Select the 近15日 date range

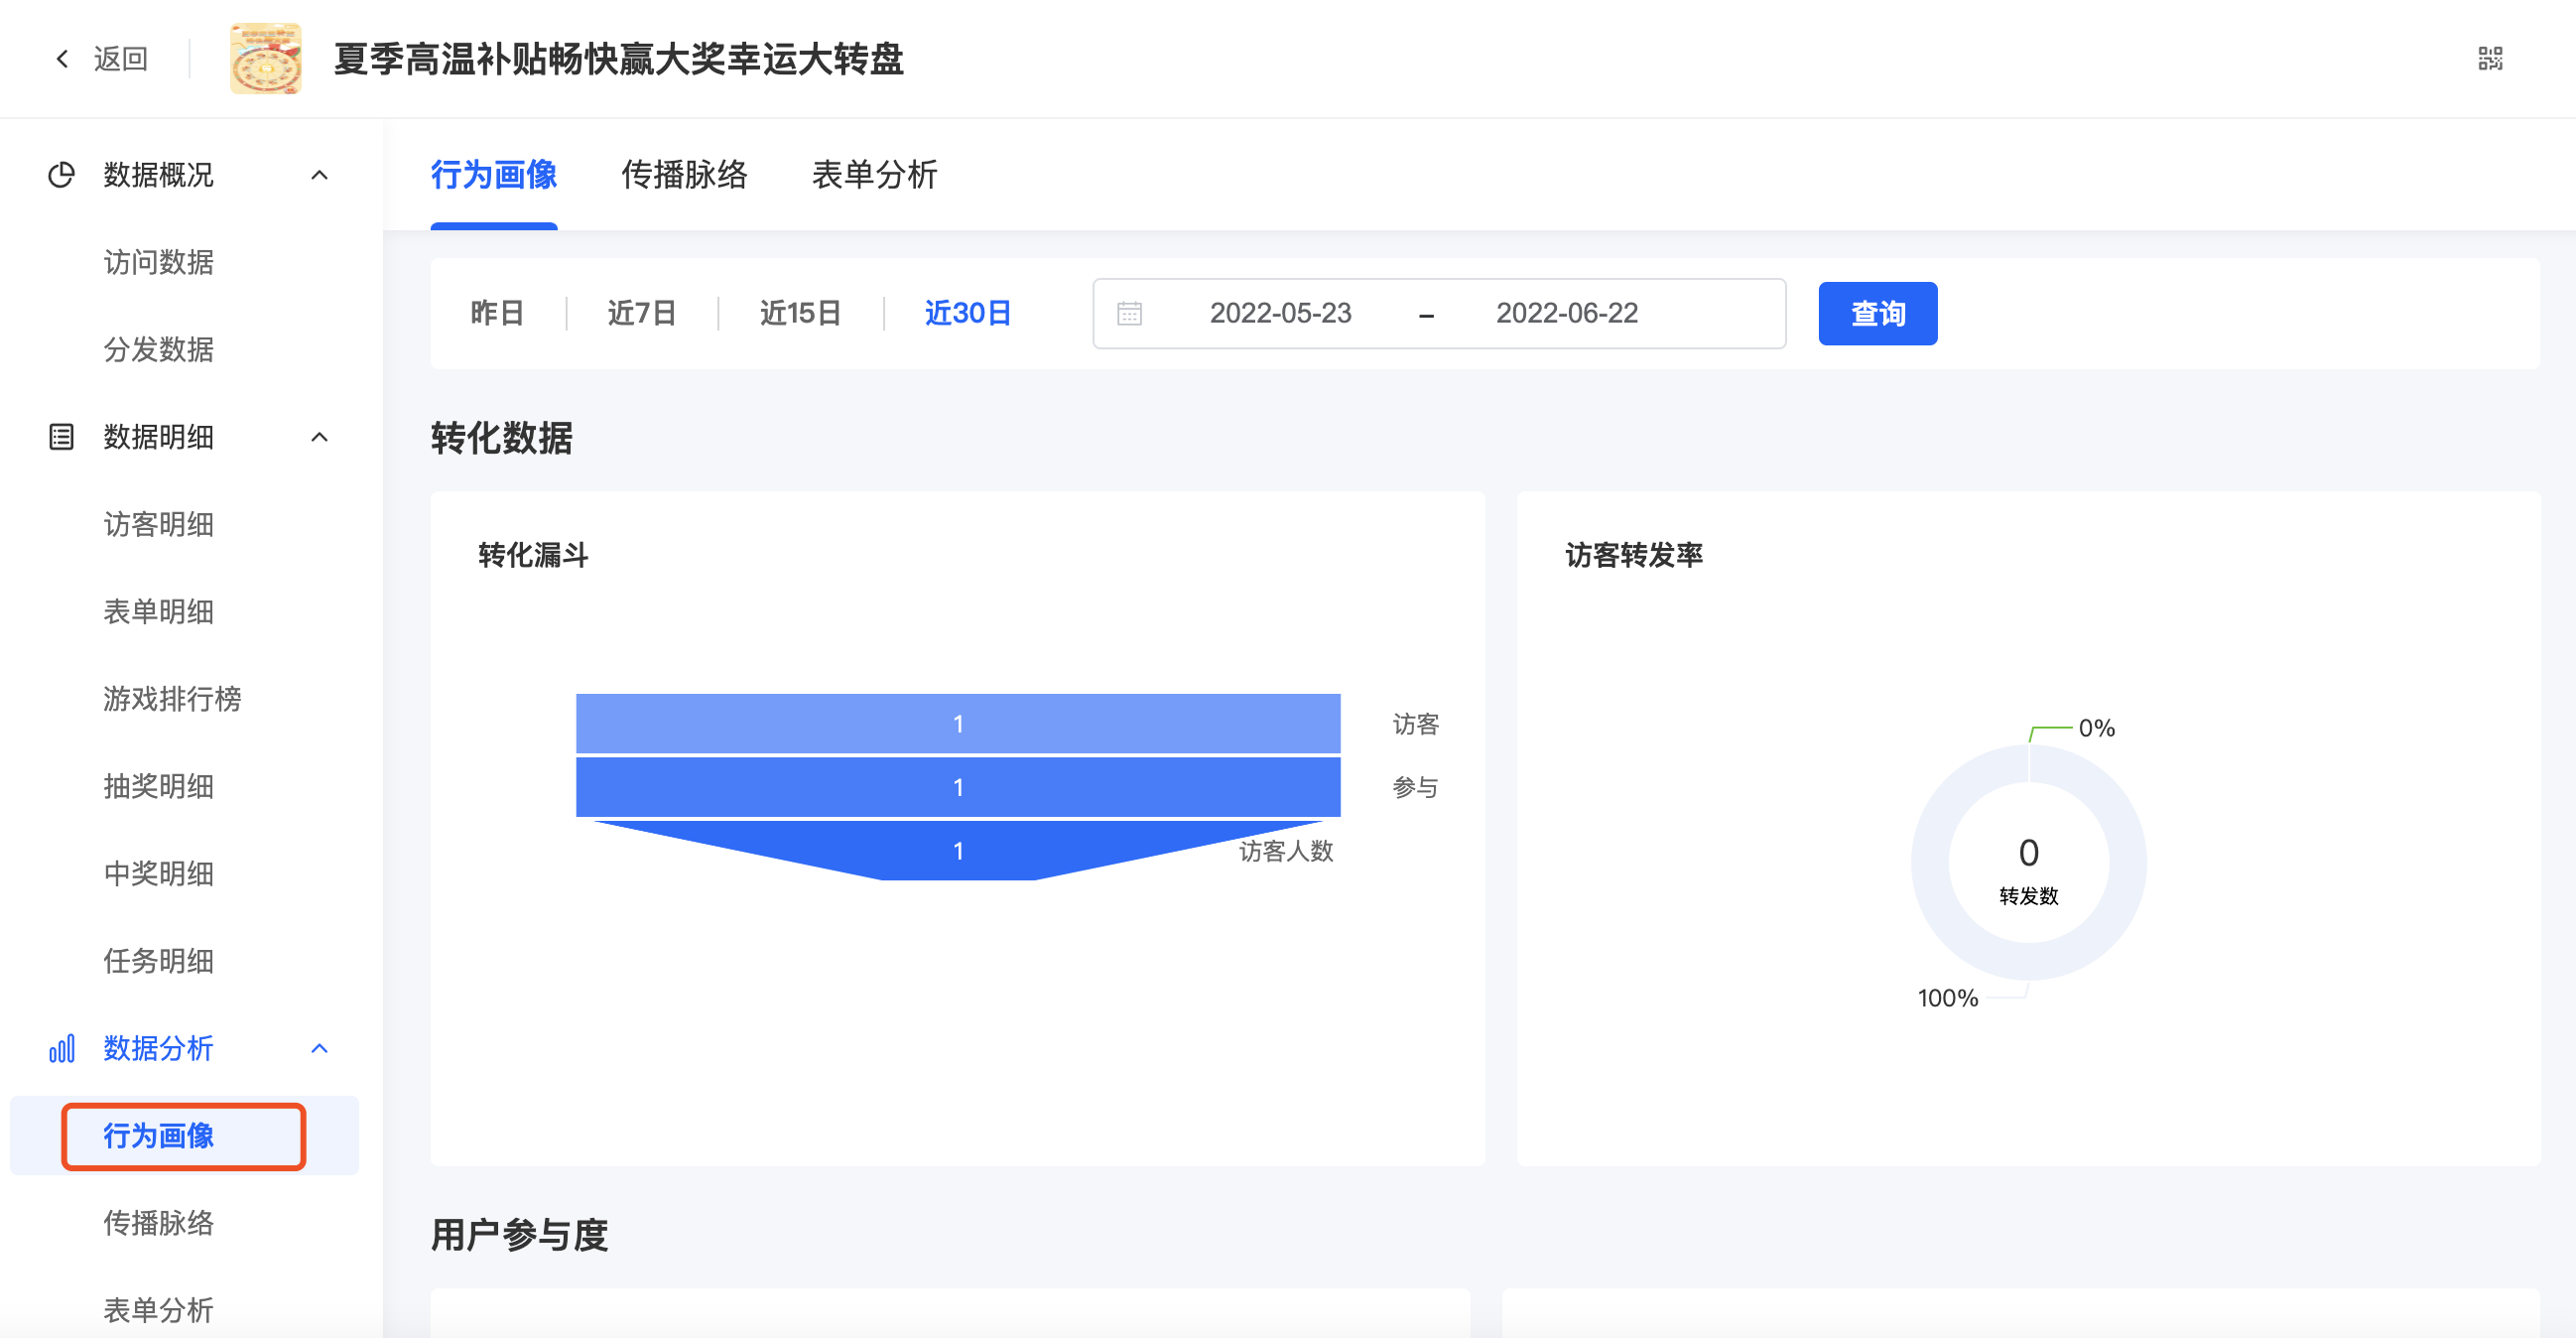click(x=800, y=313)
